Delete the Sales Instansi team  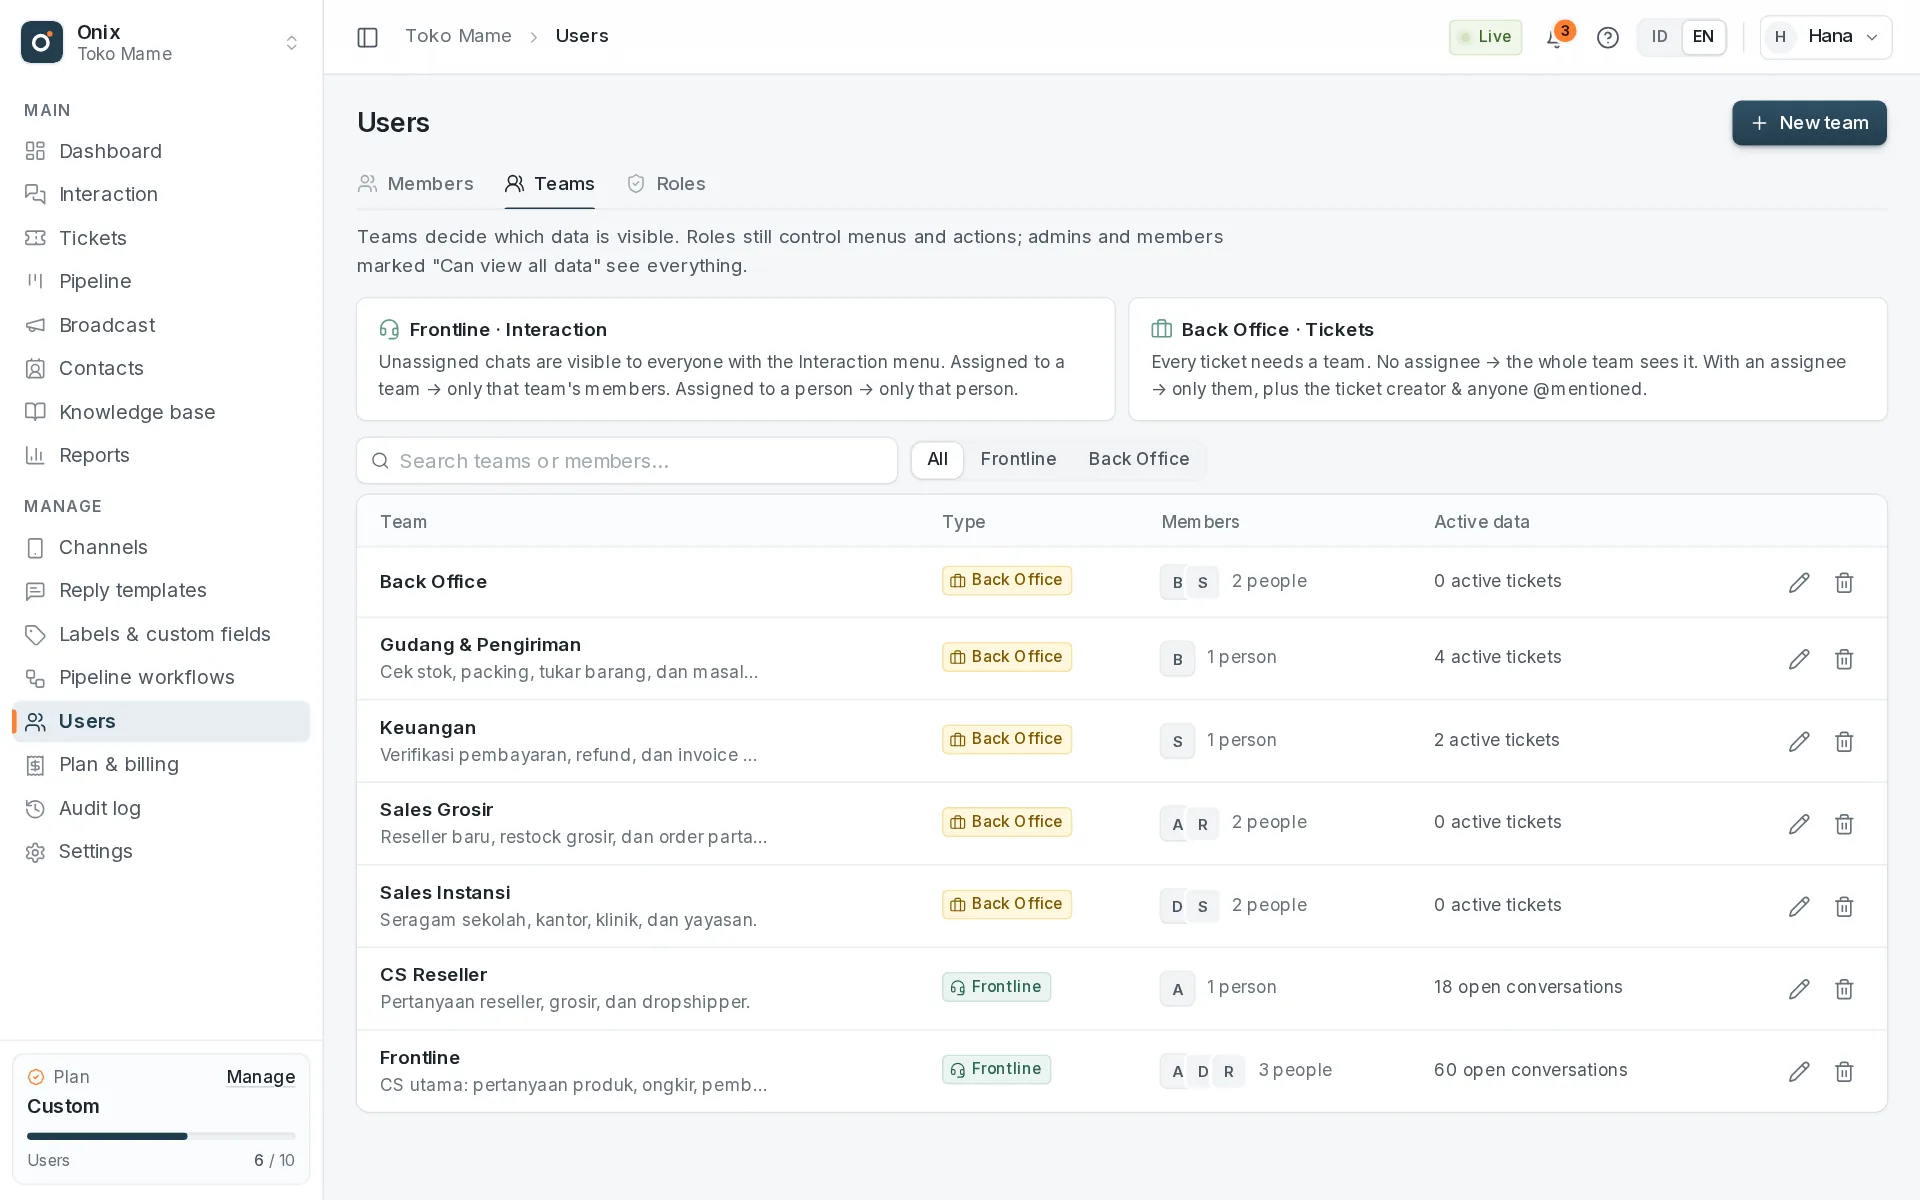1844,906
